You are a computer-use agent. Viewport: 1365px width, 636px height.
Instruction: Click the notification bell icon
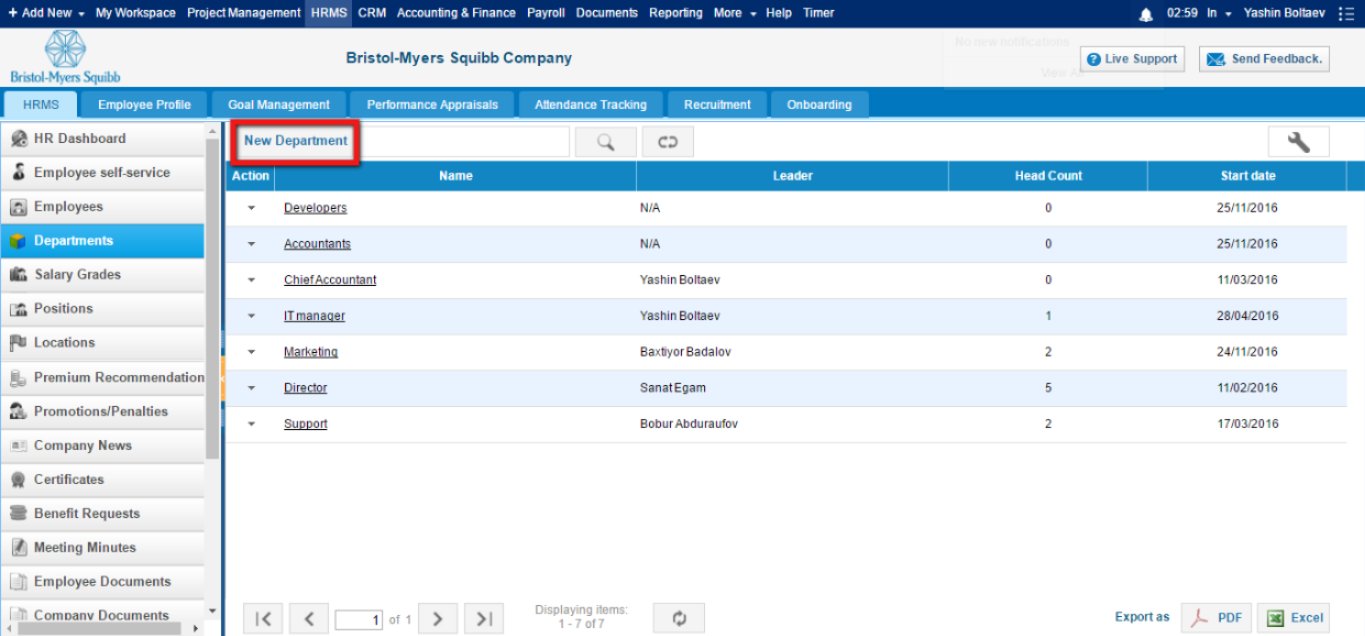point(1146,14)
